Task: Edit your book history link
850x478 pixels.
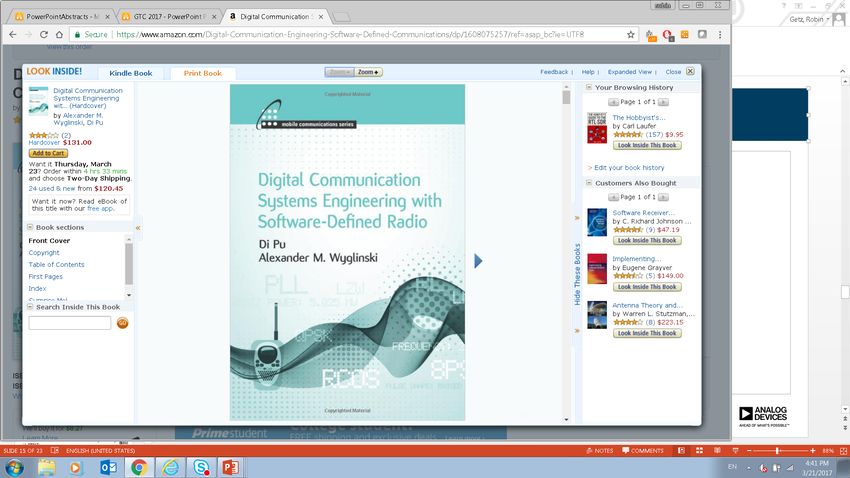Action: point(629,168)
